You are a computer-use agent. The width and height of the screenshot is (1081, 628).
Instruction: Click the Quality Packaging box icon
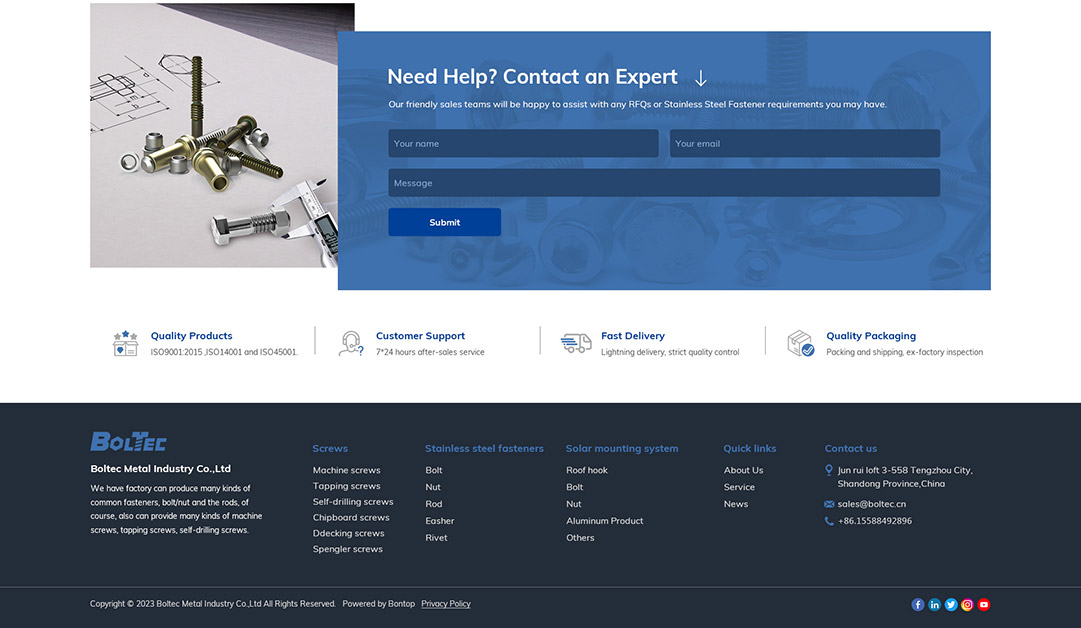(x=800, y=343)
